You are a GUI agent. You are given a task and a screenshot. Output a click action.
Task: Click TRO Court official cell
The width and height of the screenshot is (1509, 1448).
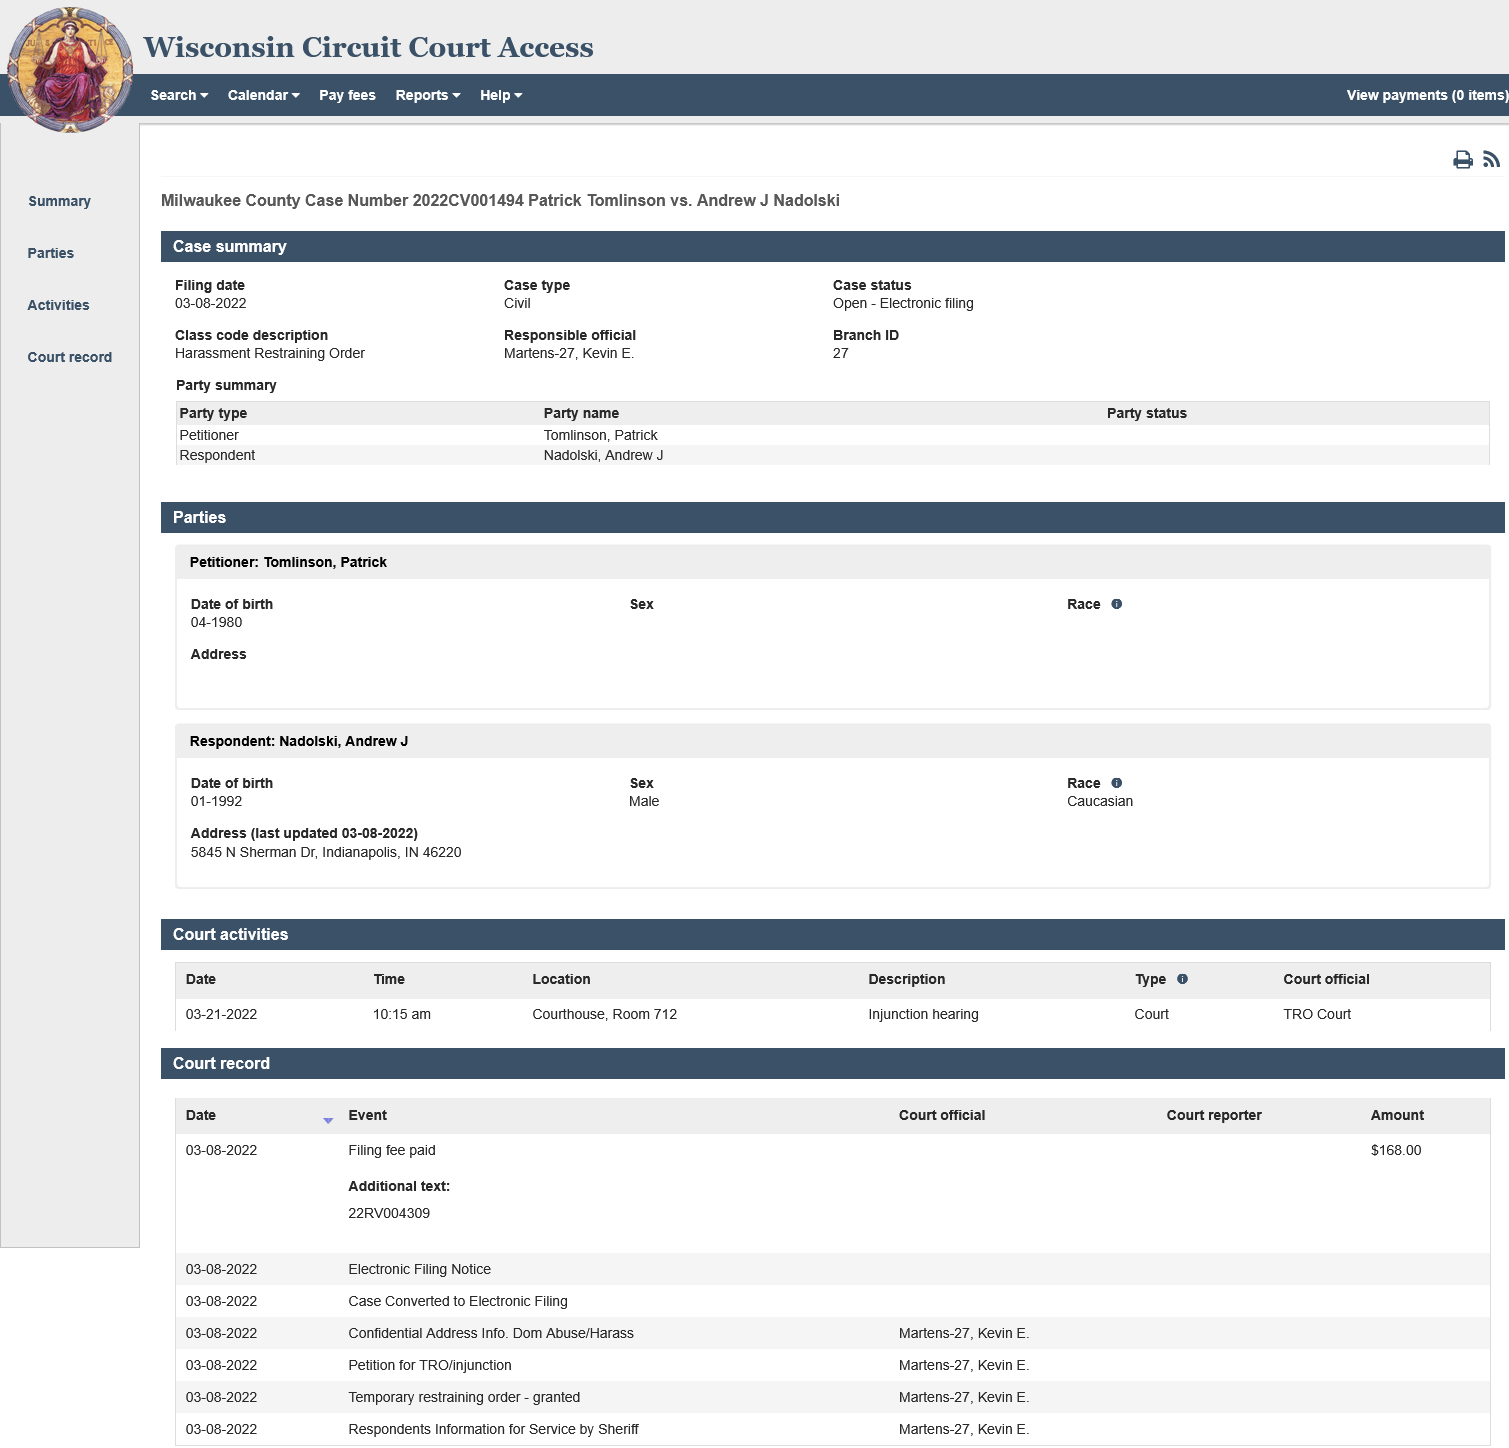[x=1316, y=1014]
